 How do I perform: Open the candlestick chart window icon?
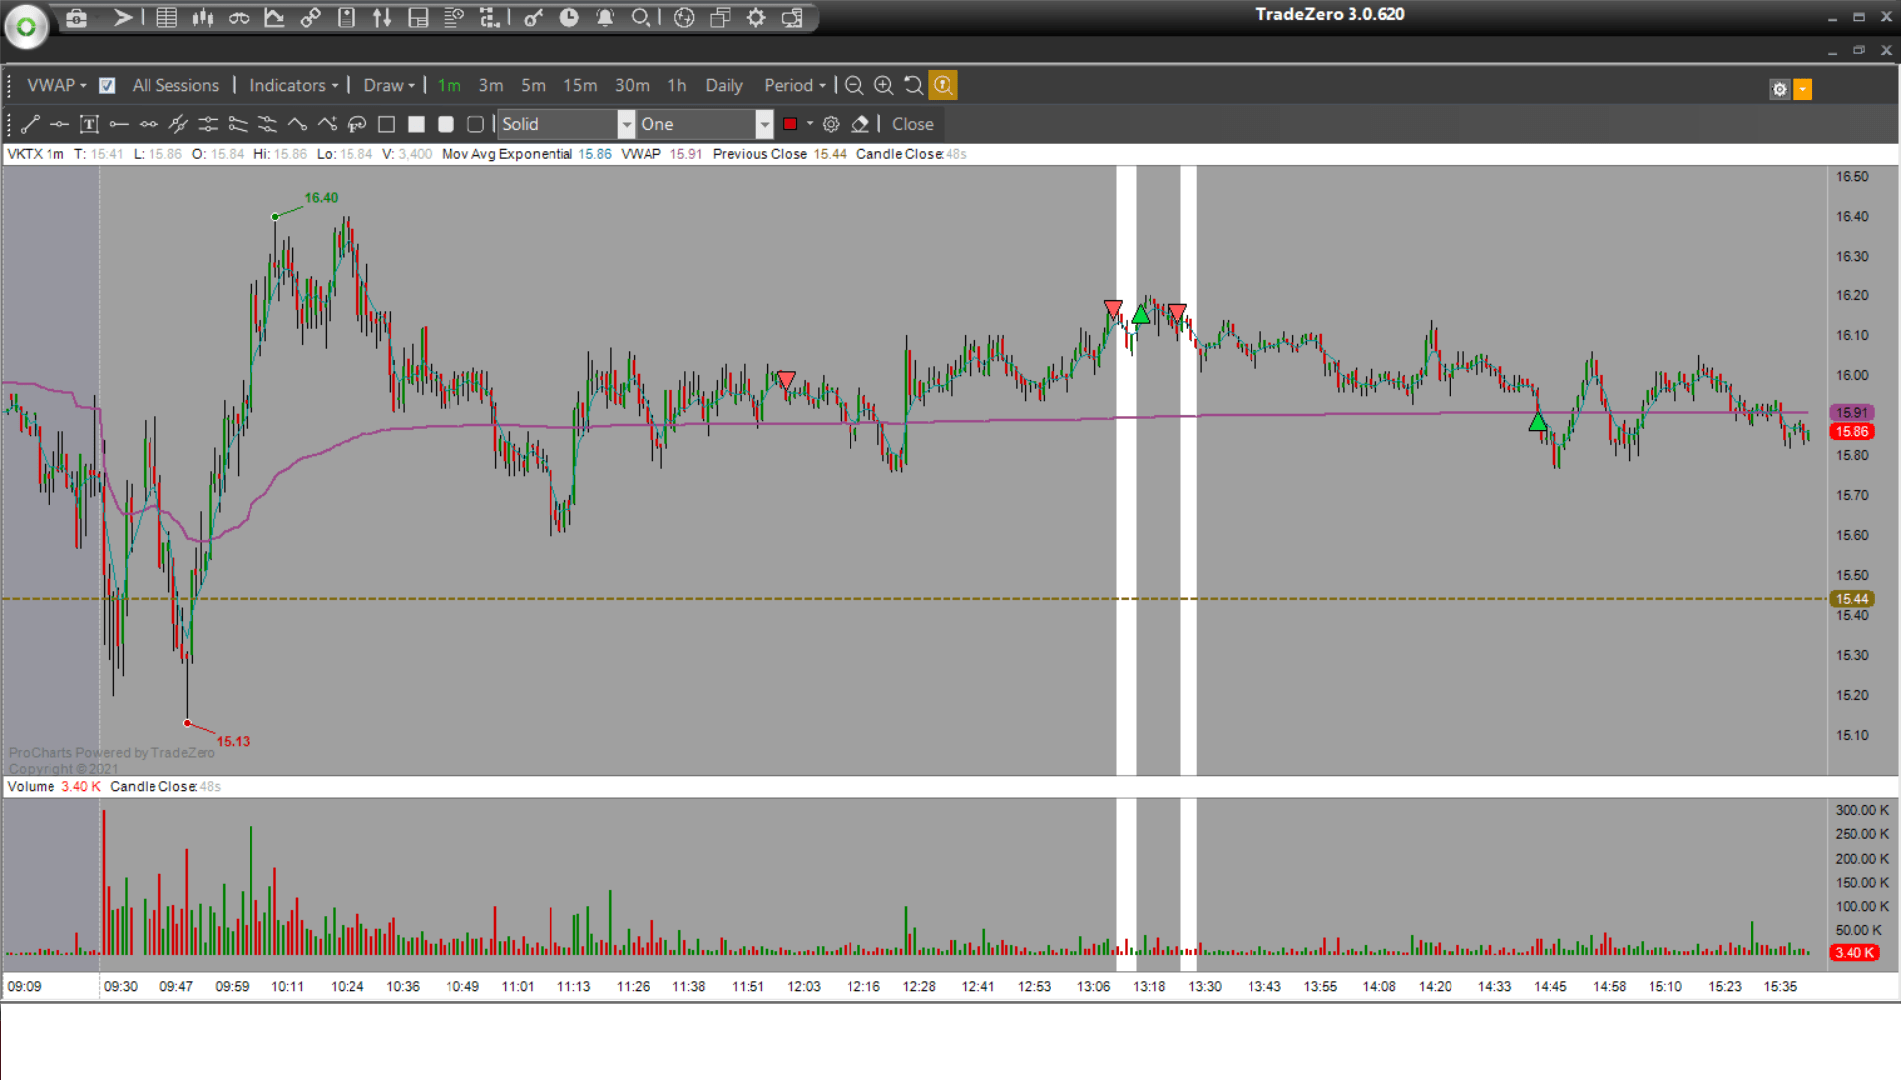(x=203, y=18)
